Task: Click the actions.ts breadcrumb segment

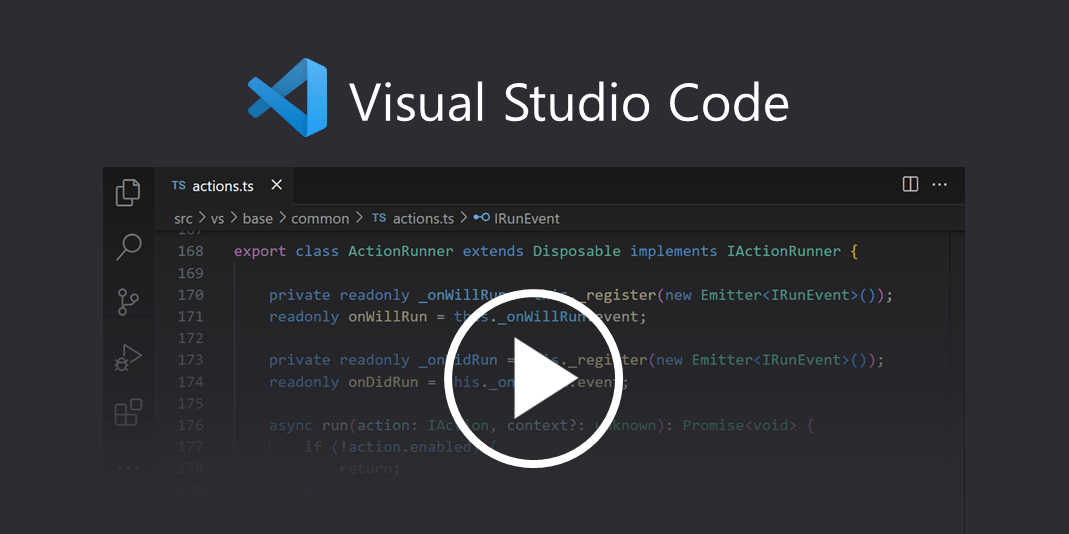Action: [x=413, y=219]
